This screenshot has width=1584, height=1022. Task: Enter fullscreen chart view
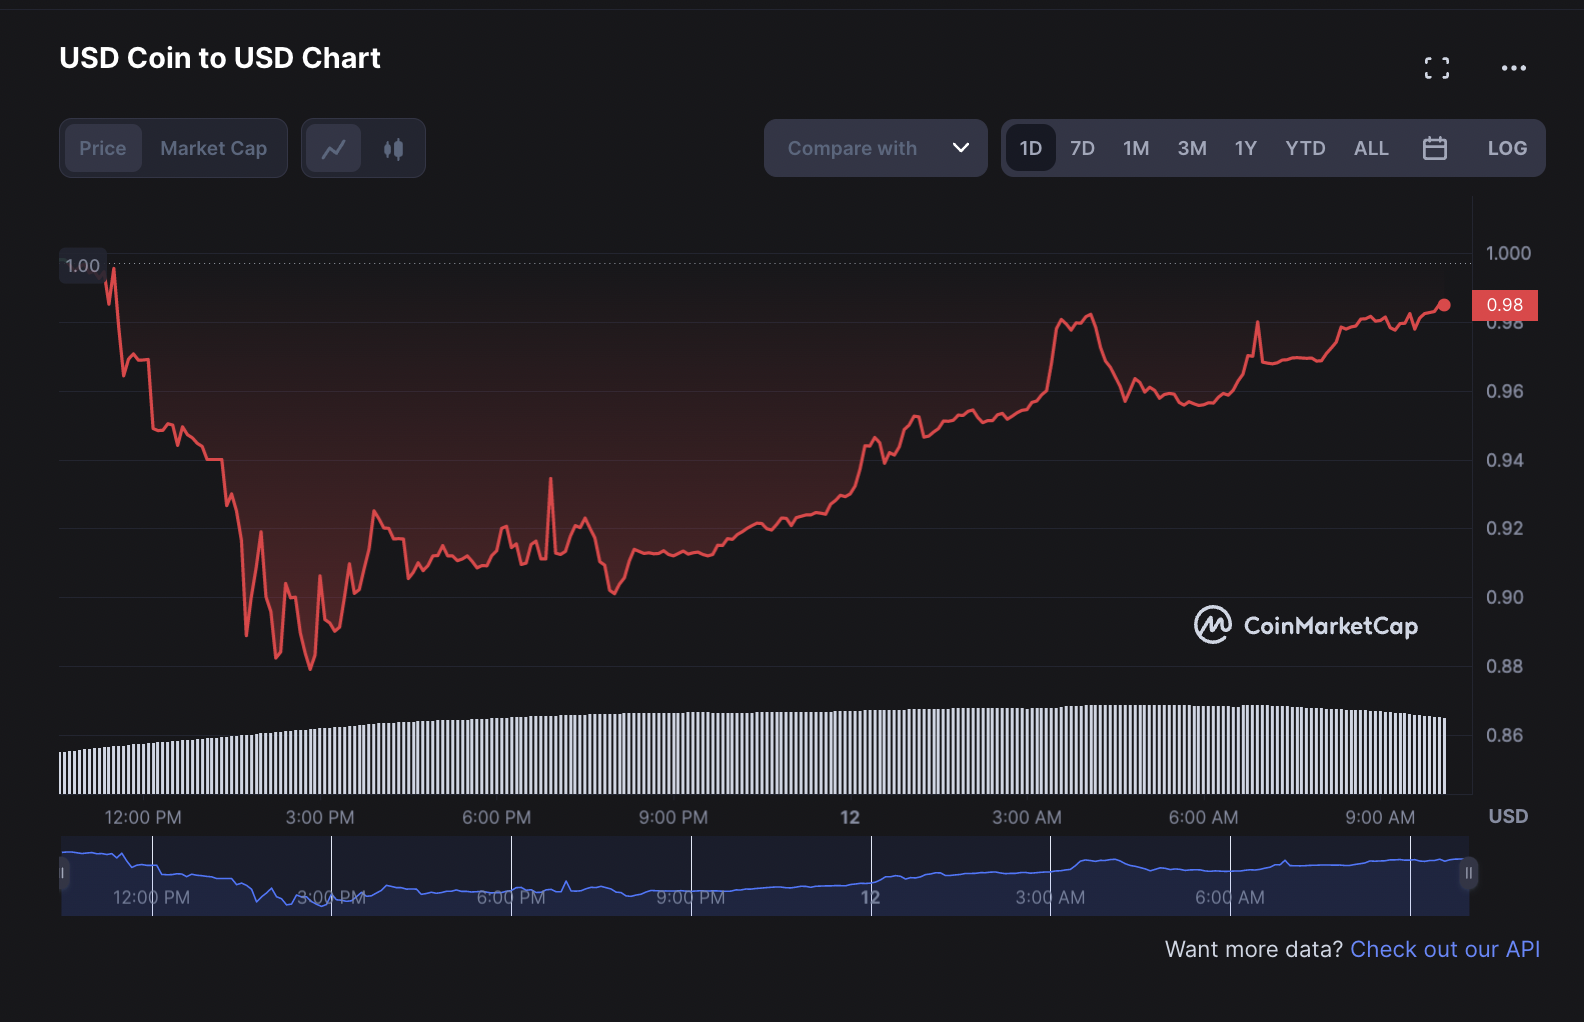point(1437,68)
